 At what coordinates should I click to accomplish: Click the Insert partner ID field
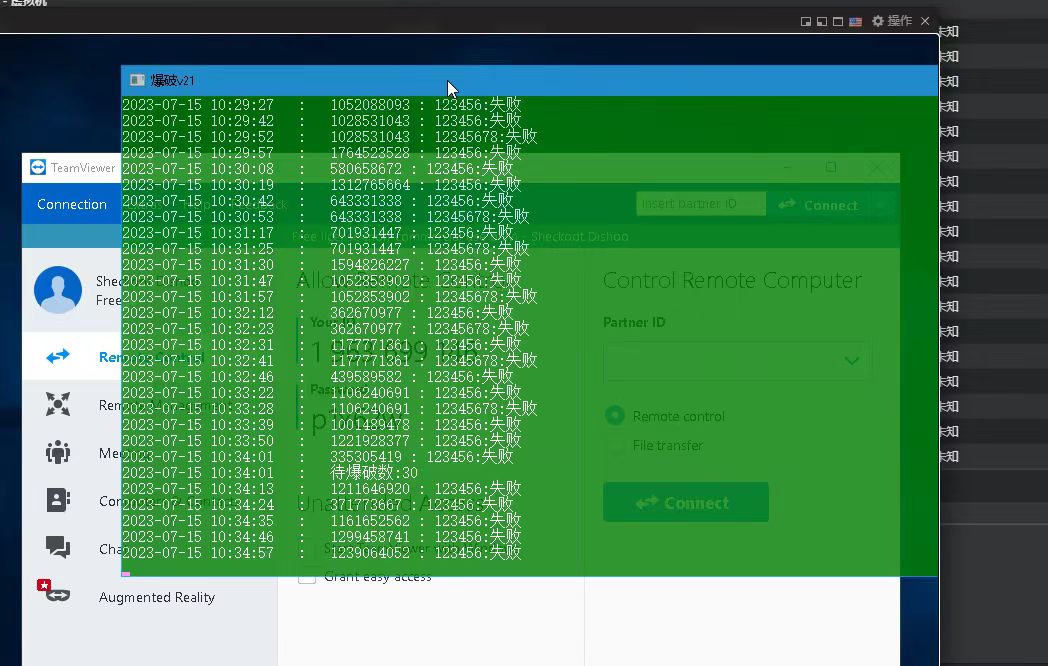tap(701, 204)
